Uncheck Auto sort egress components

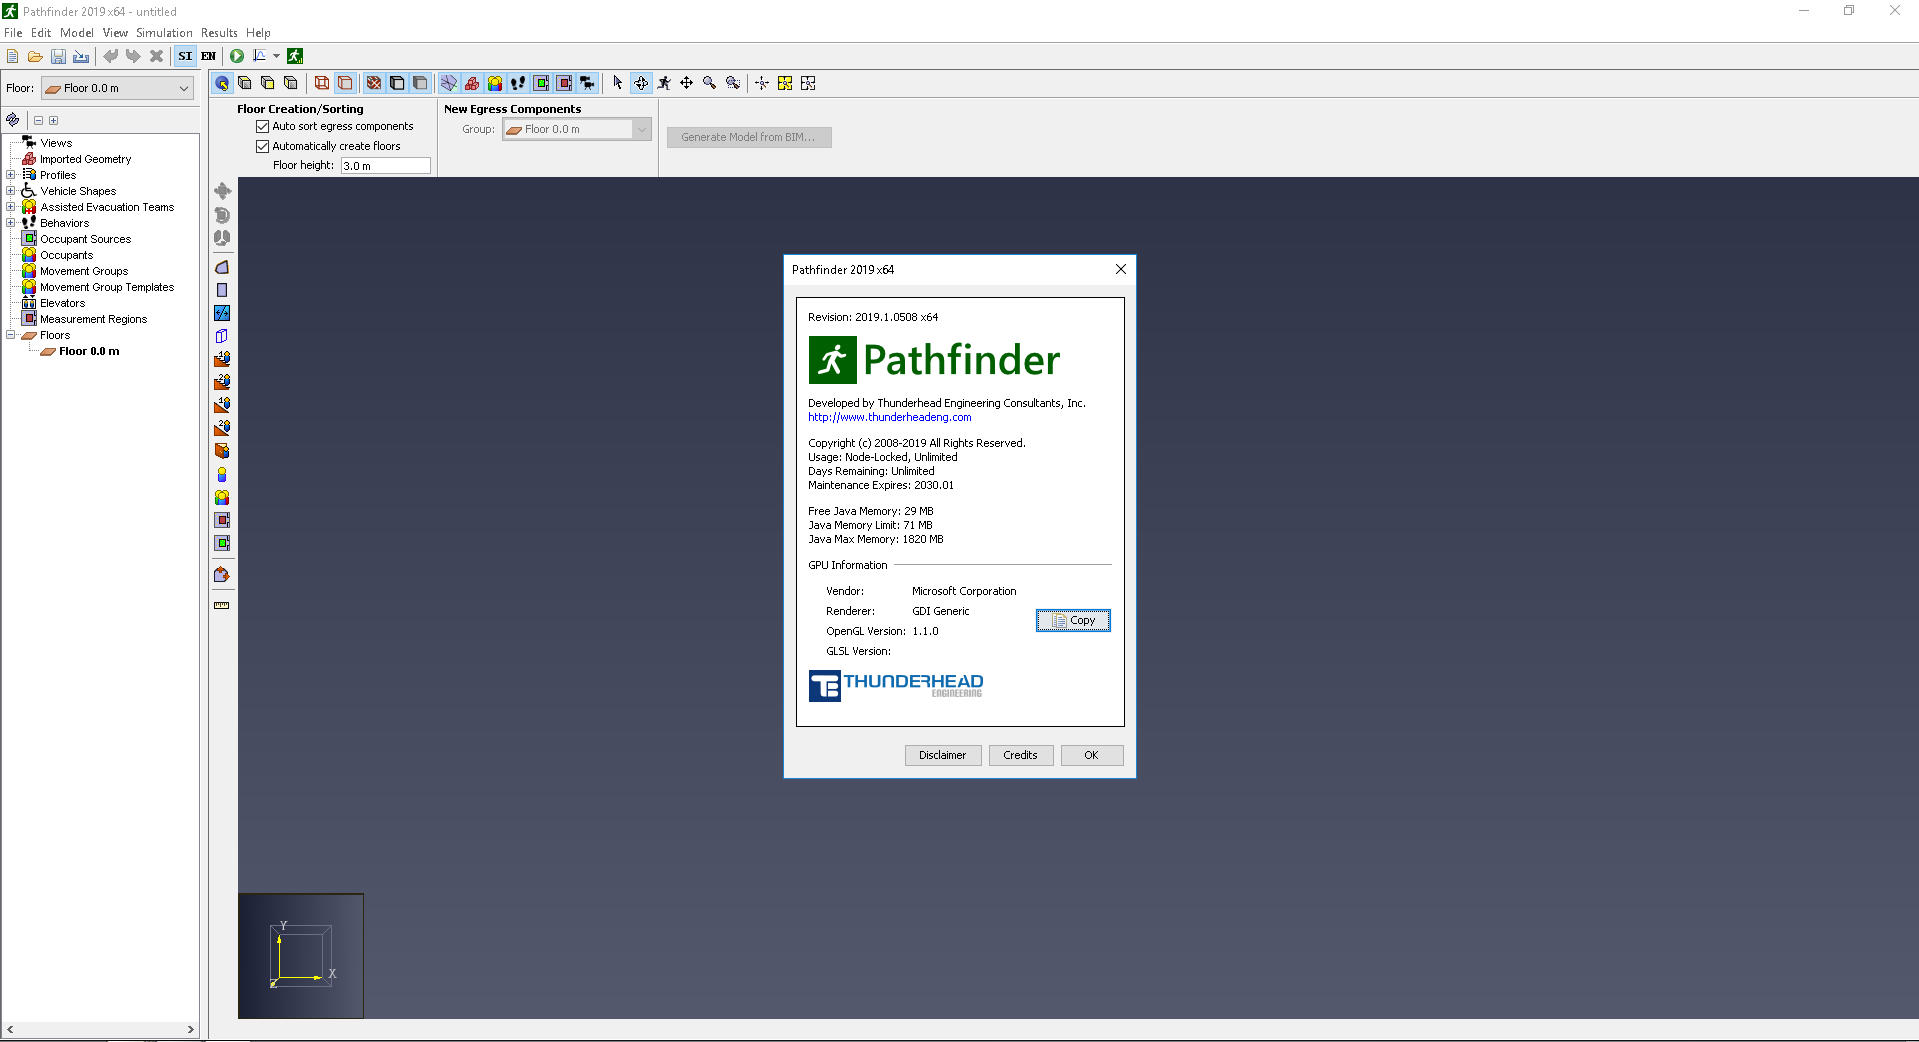[x=263, y=127]
